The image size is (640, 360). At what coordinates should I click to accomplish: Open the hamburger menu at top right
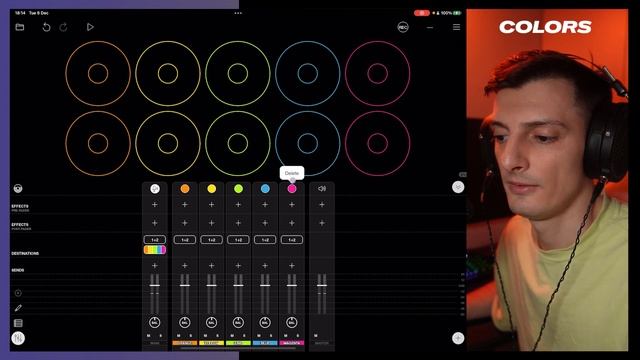(456, 27)
